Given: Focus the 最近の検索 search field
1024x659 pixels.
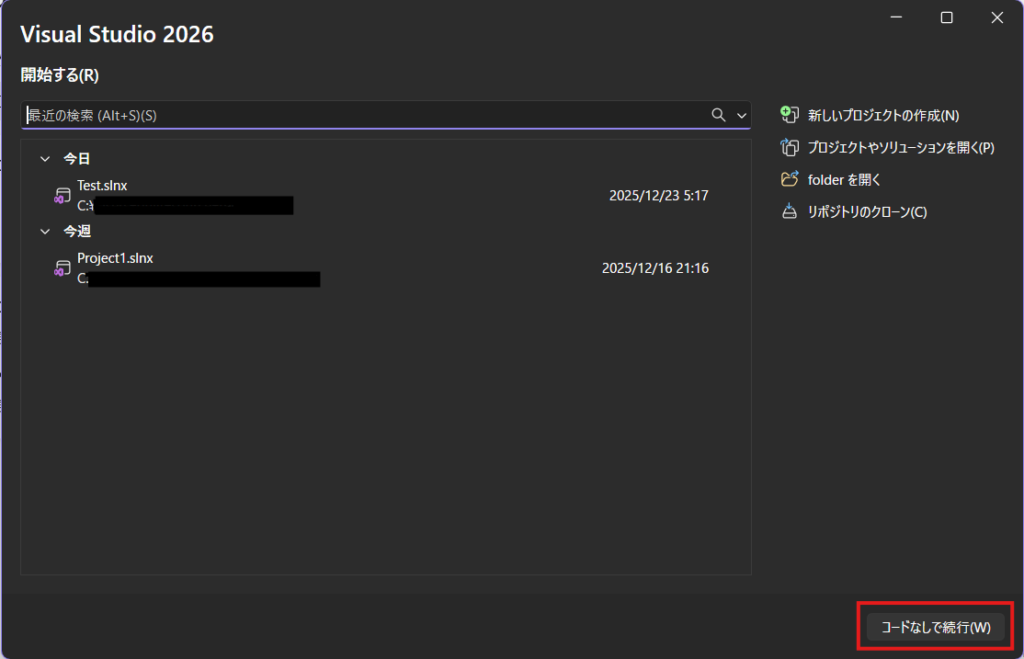Looking at the screenshot, I should (x=360, y=115).
